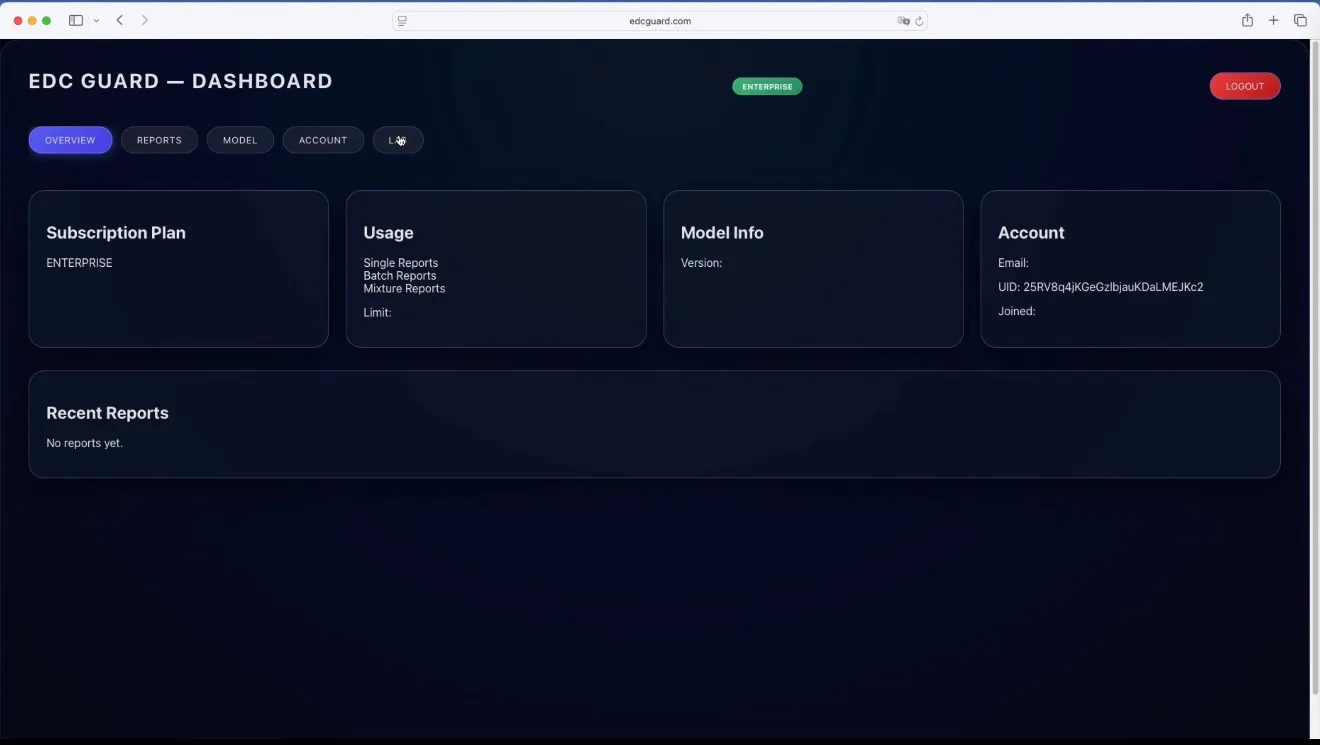Click the Usage card heading
The image size is (1320, 745).
(x=388, y=233)
